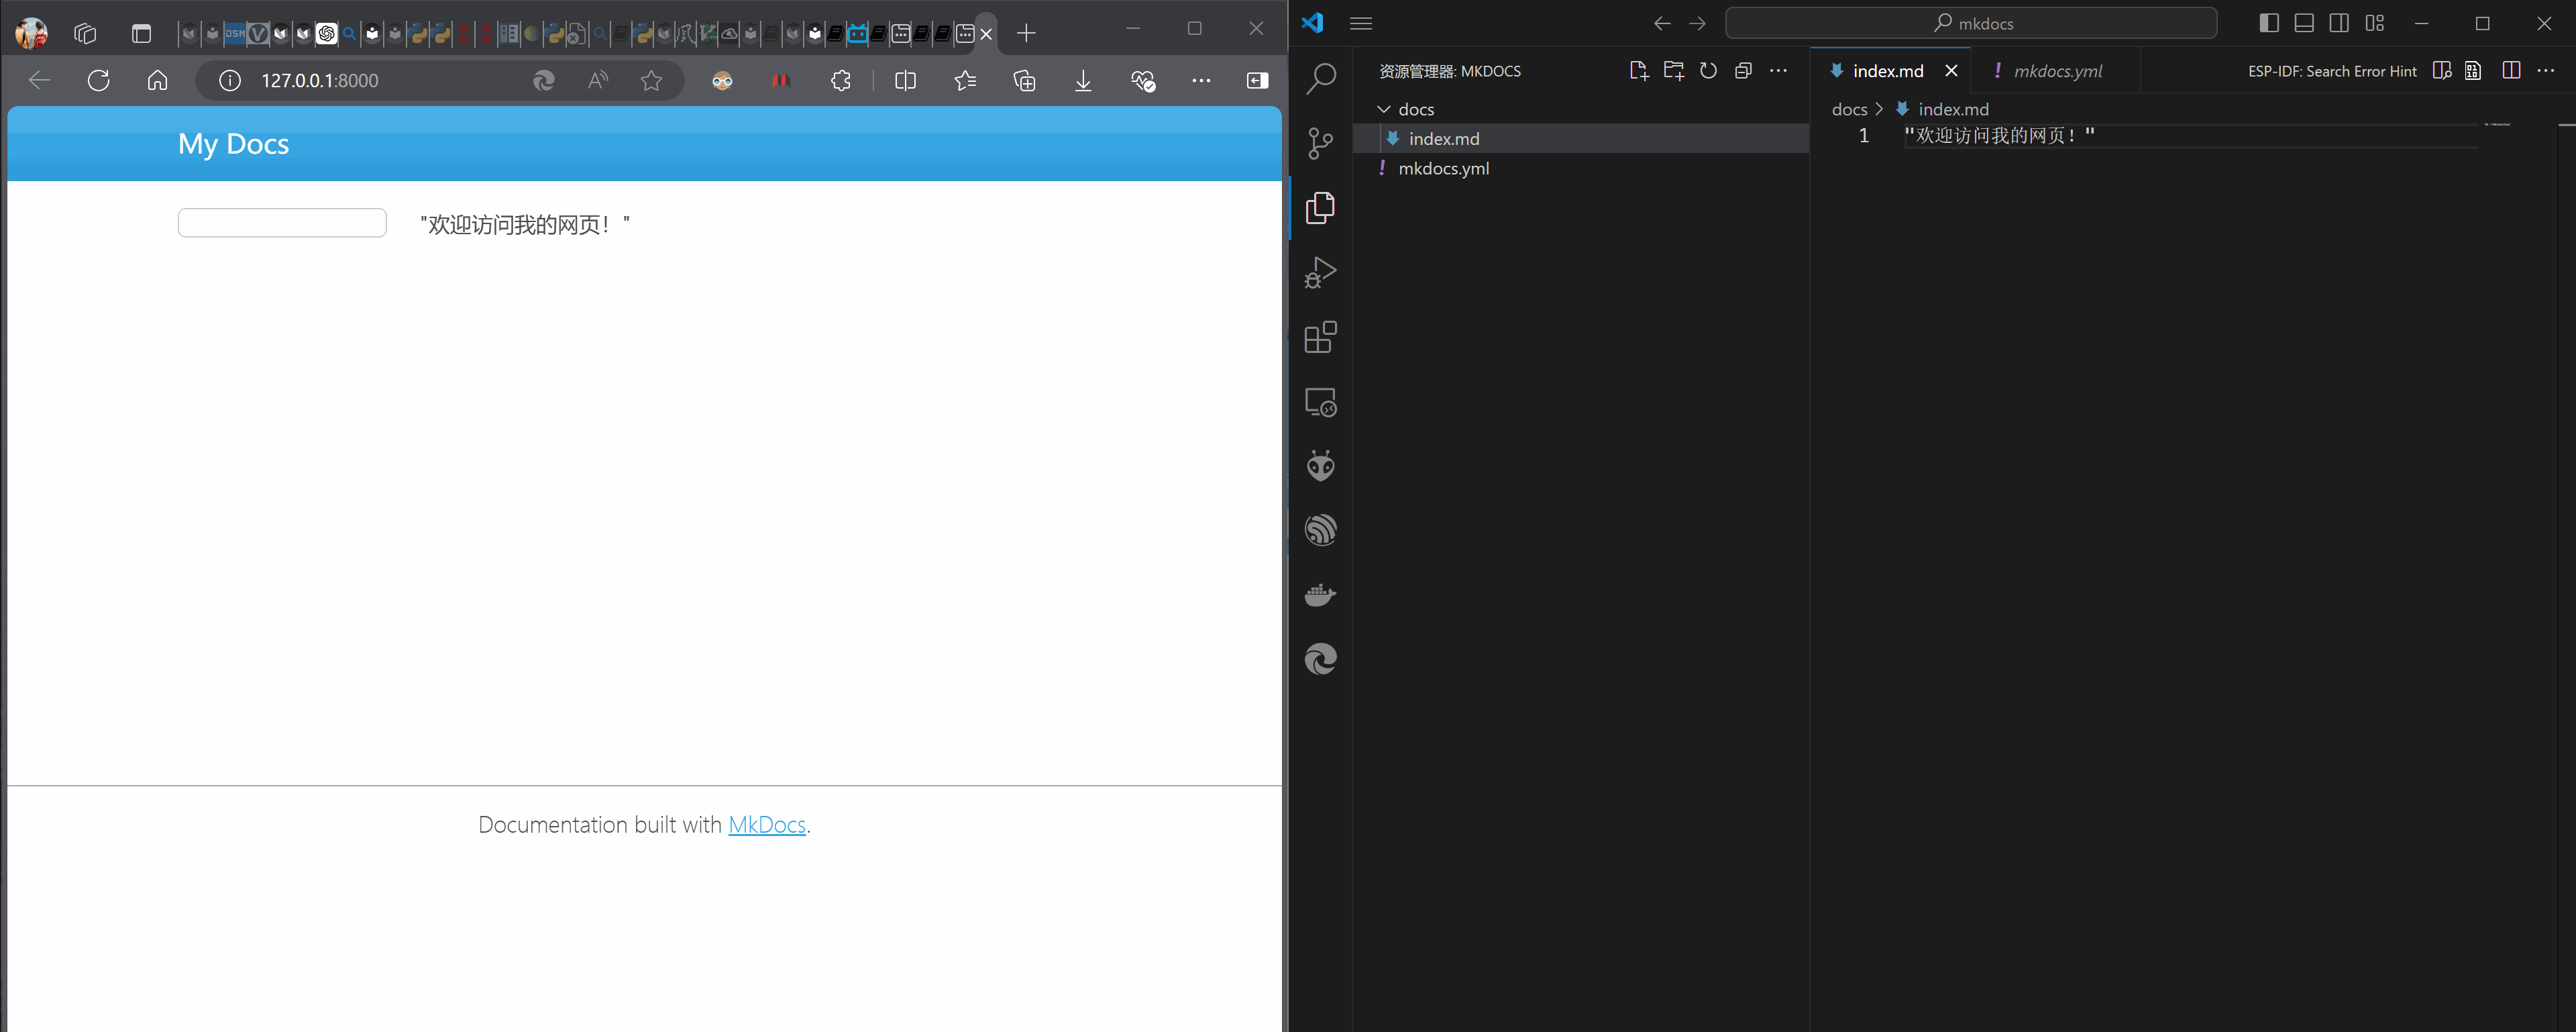Select mkdocs.yml in file tree
2576x1032 pixels.
coord(1443,168)
